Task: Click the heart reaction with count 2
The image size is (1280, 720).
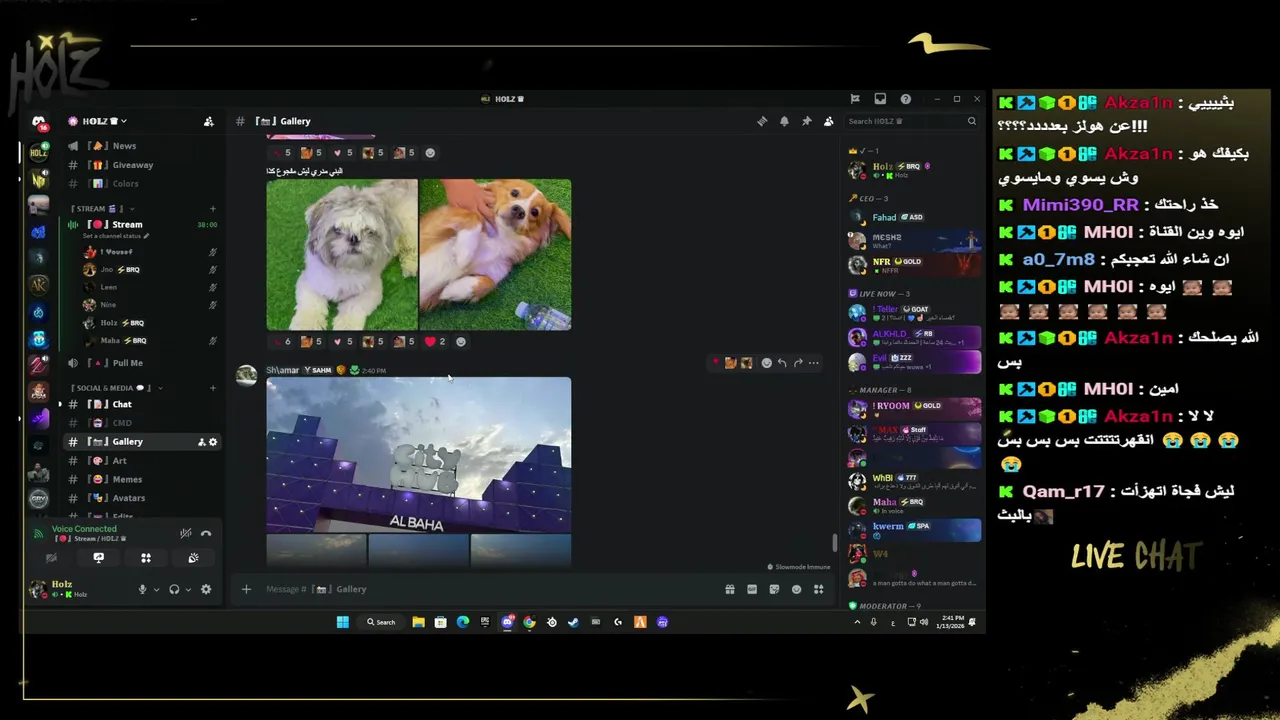Action: (x=435, y=341)
